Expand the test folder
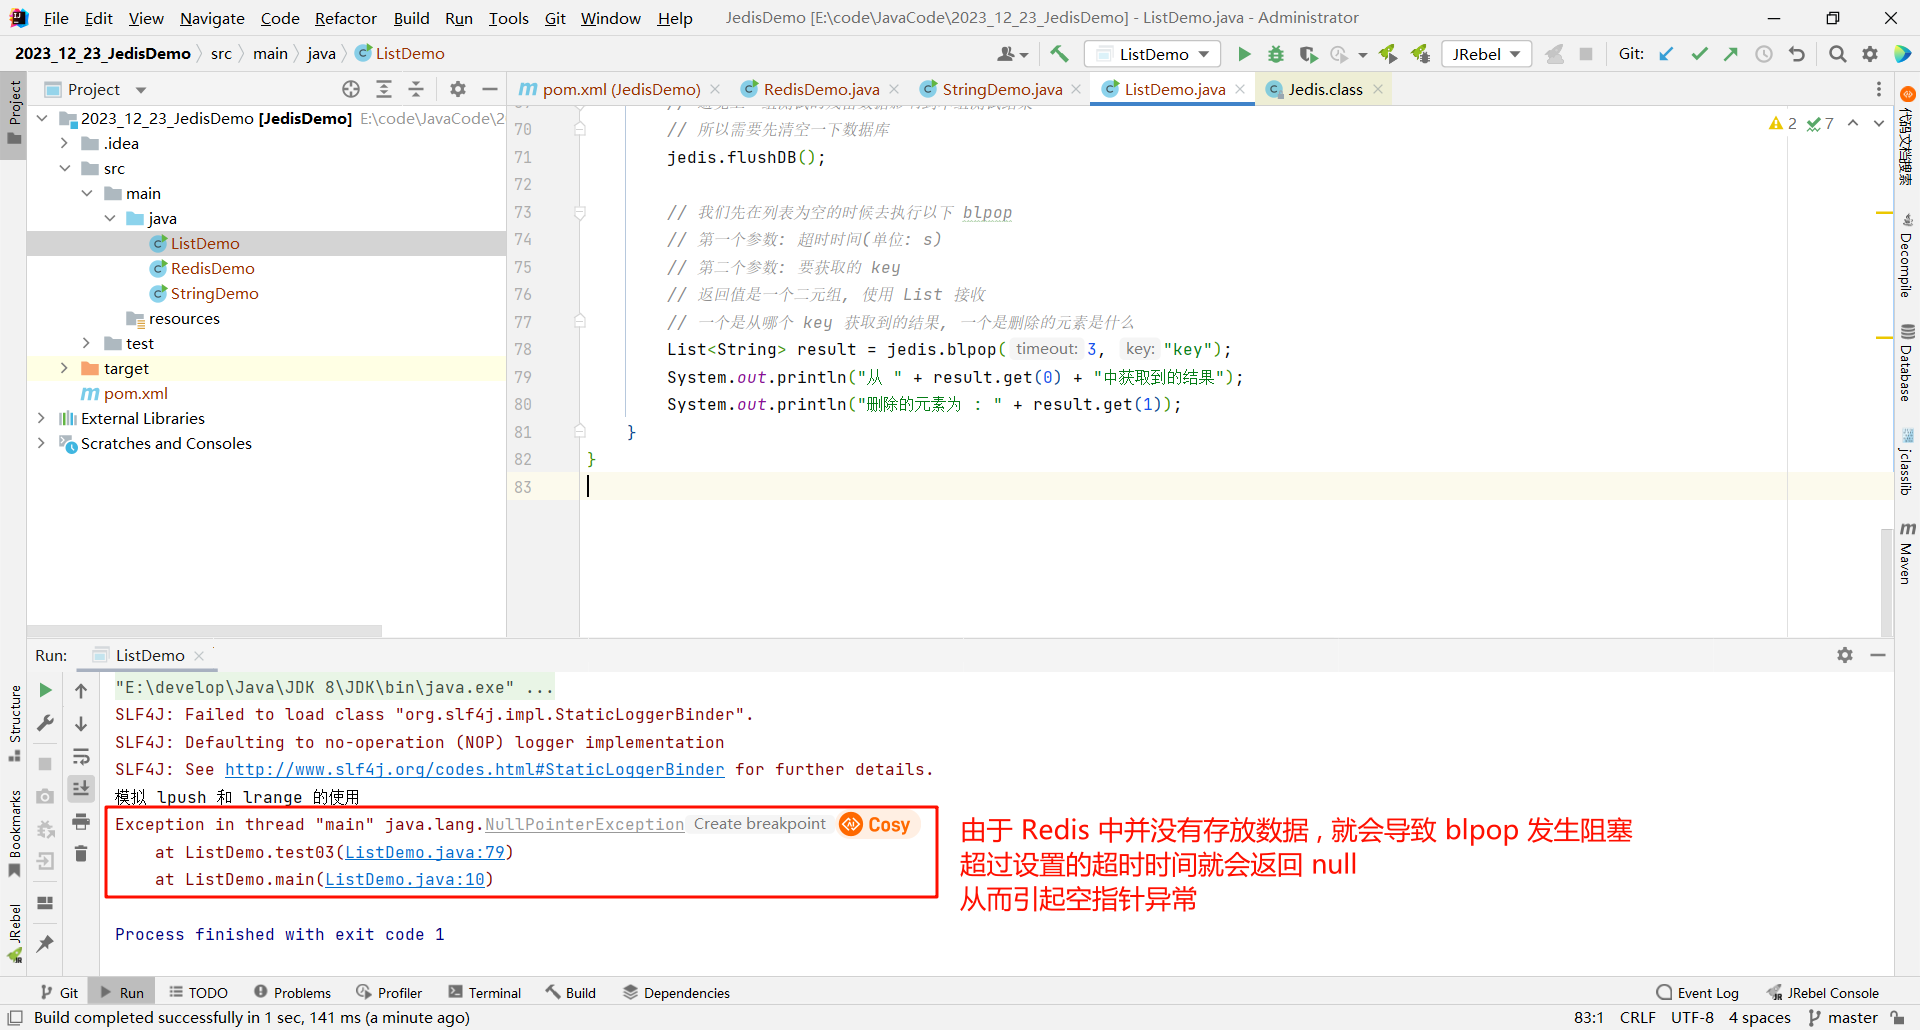 [x=87, y=343]
